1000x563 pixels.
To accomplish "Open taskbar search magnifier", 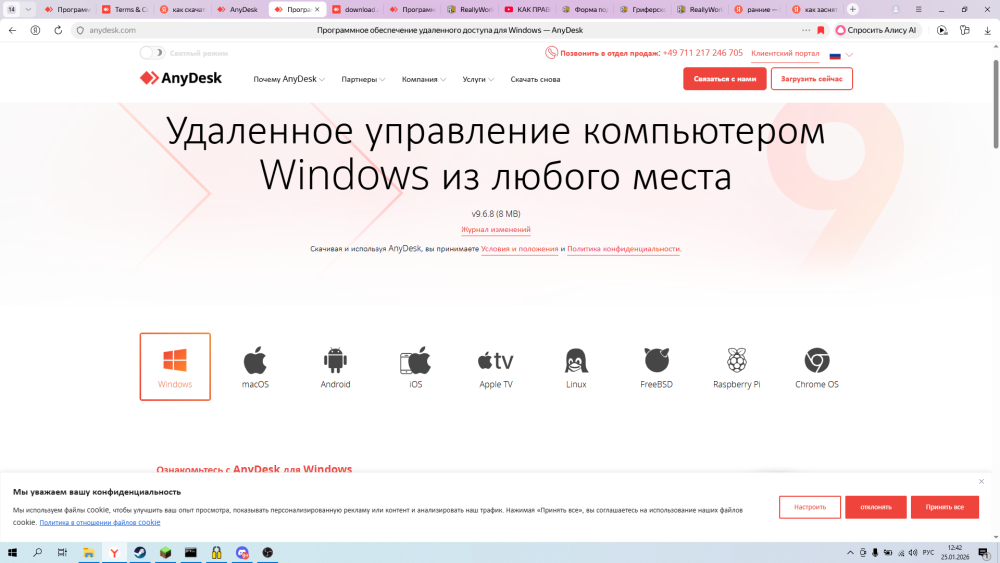I will (38, 553).
